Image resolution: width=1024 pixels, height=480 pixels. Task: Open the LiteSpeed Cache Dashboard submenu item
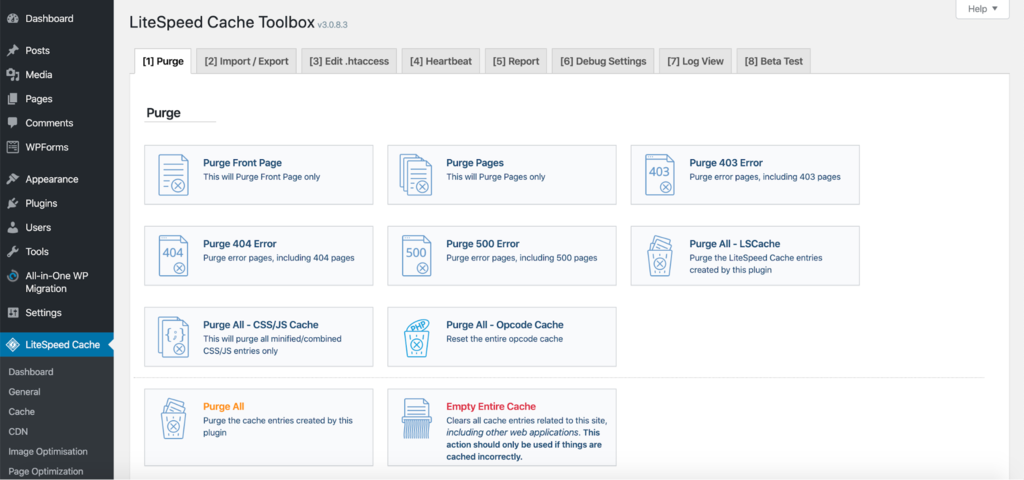pos(31,372)
